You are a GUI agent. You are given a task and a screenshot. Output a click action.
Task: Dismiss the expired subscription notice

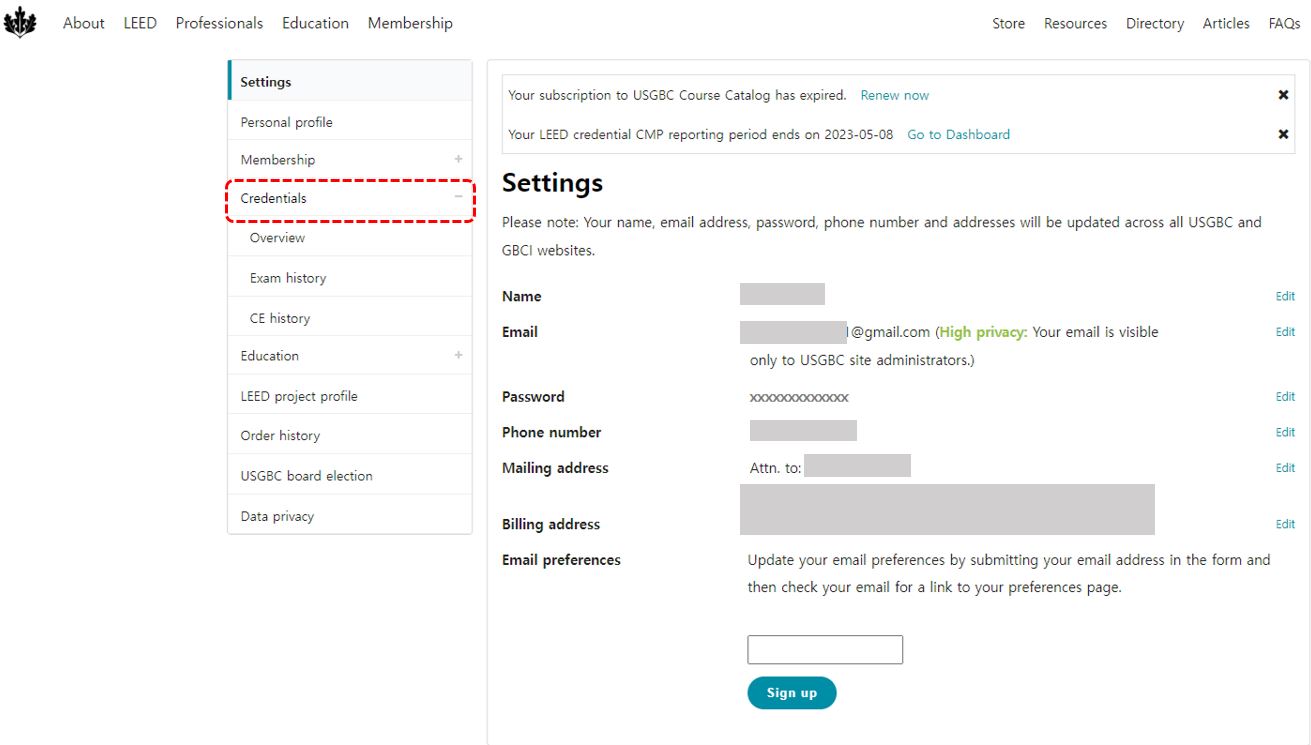tap(1283, 95)
